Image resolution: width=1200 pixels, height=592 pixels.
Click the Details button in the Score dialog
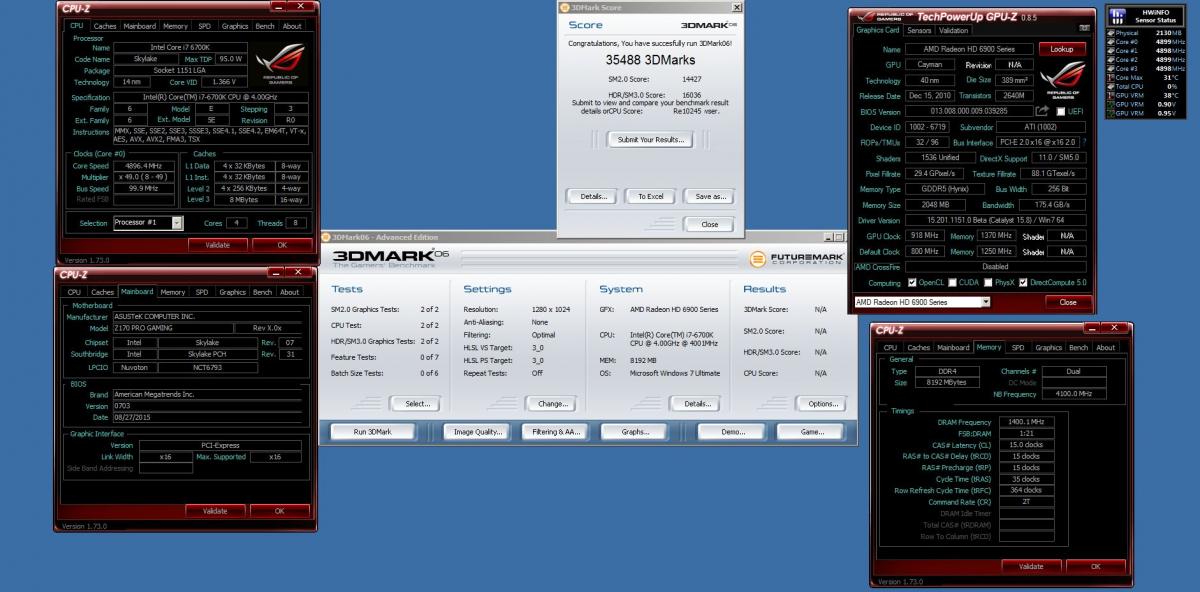click(592, 196)
